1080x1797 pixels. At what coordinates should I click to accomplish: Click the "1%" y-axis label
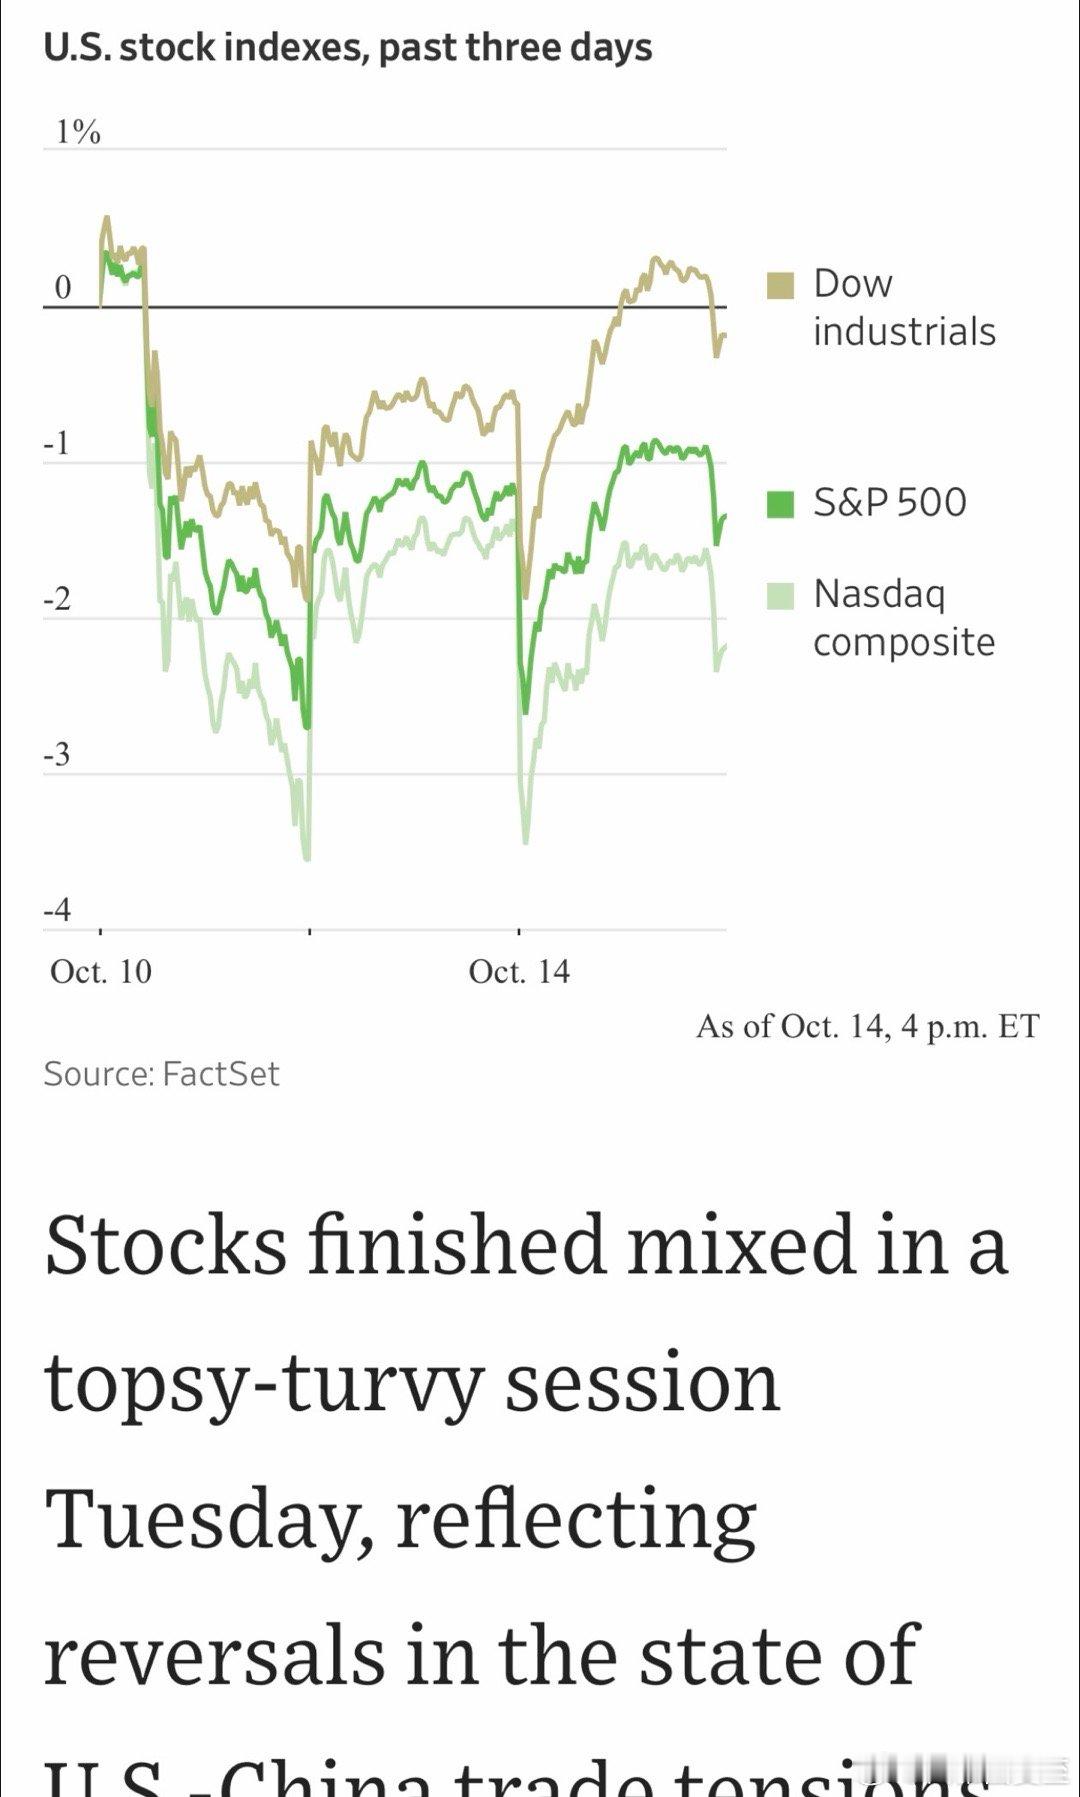[78, 132]
